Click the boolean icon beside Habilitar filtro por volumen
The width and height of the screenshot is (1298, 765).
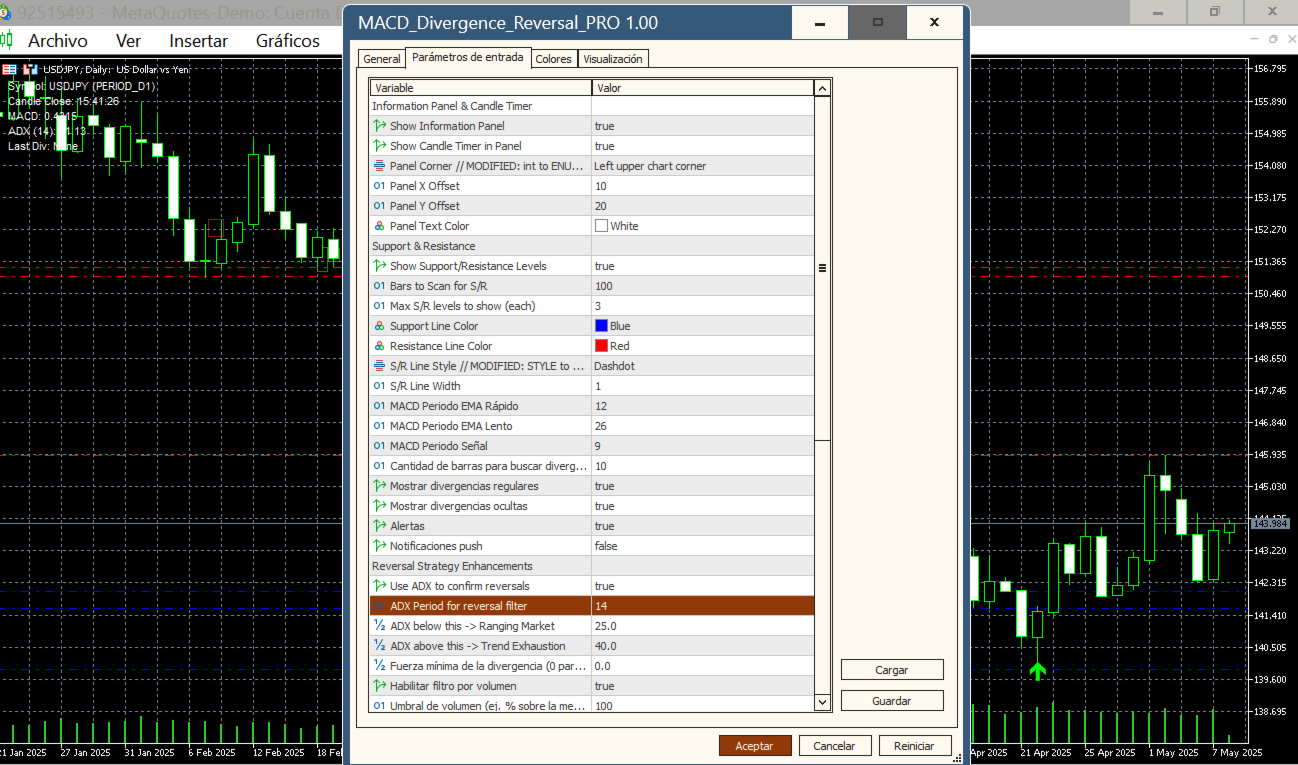(x=379, y=686)
